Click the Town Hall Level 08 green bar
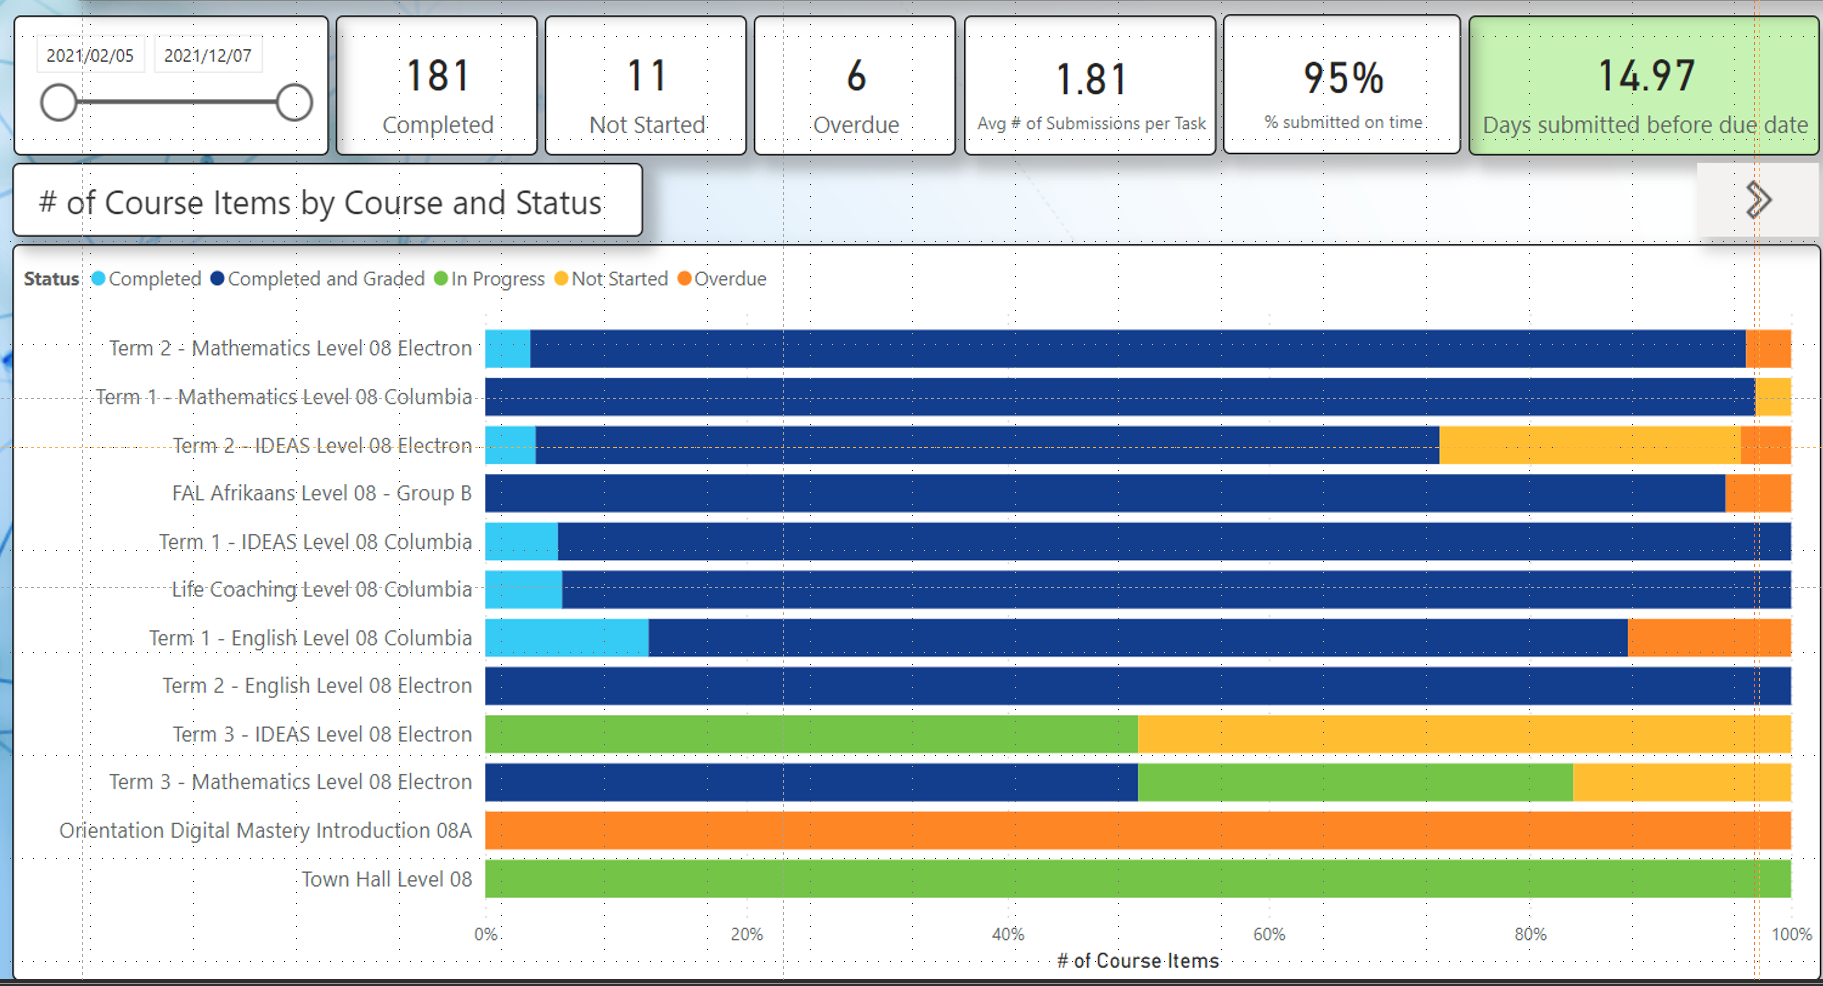1823x986 pixels. pos(1137,879)
